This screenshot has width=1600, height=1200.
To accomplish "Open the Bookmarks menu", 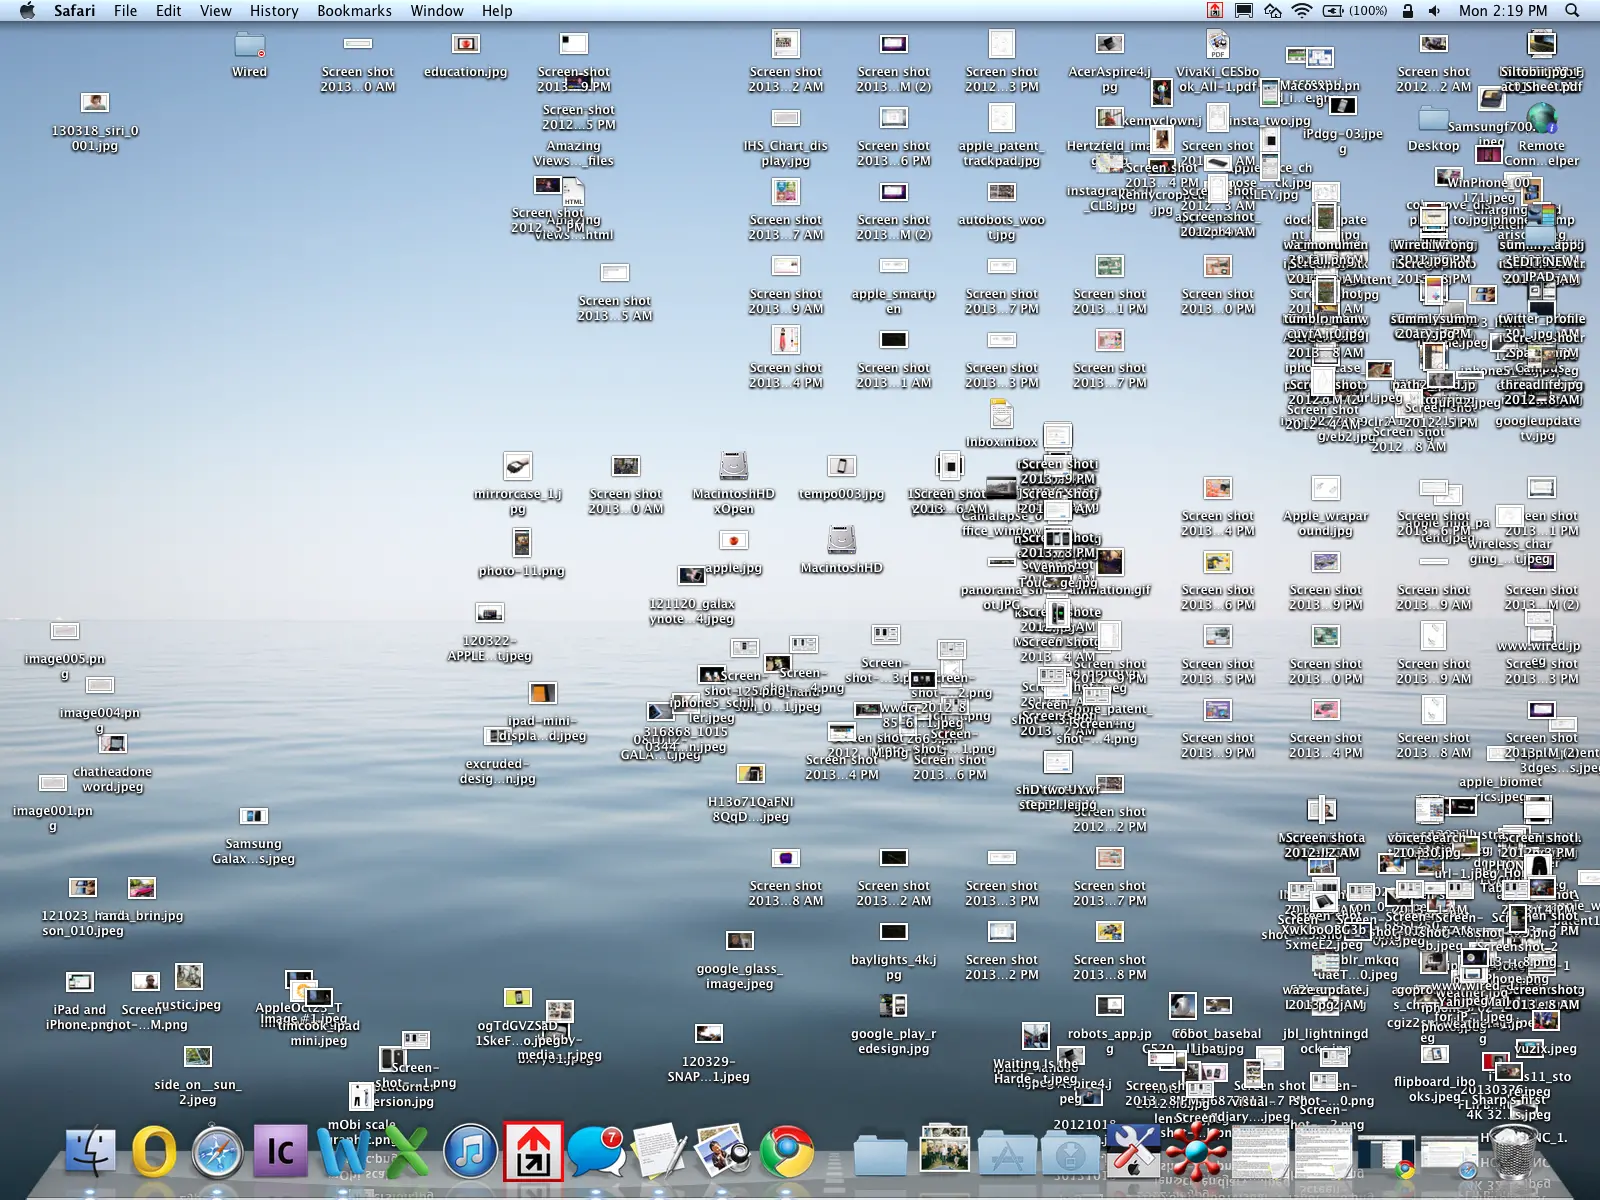I will pyautogui.click(x=354, y=11).
